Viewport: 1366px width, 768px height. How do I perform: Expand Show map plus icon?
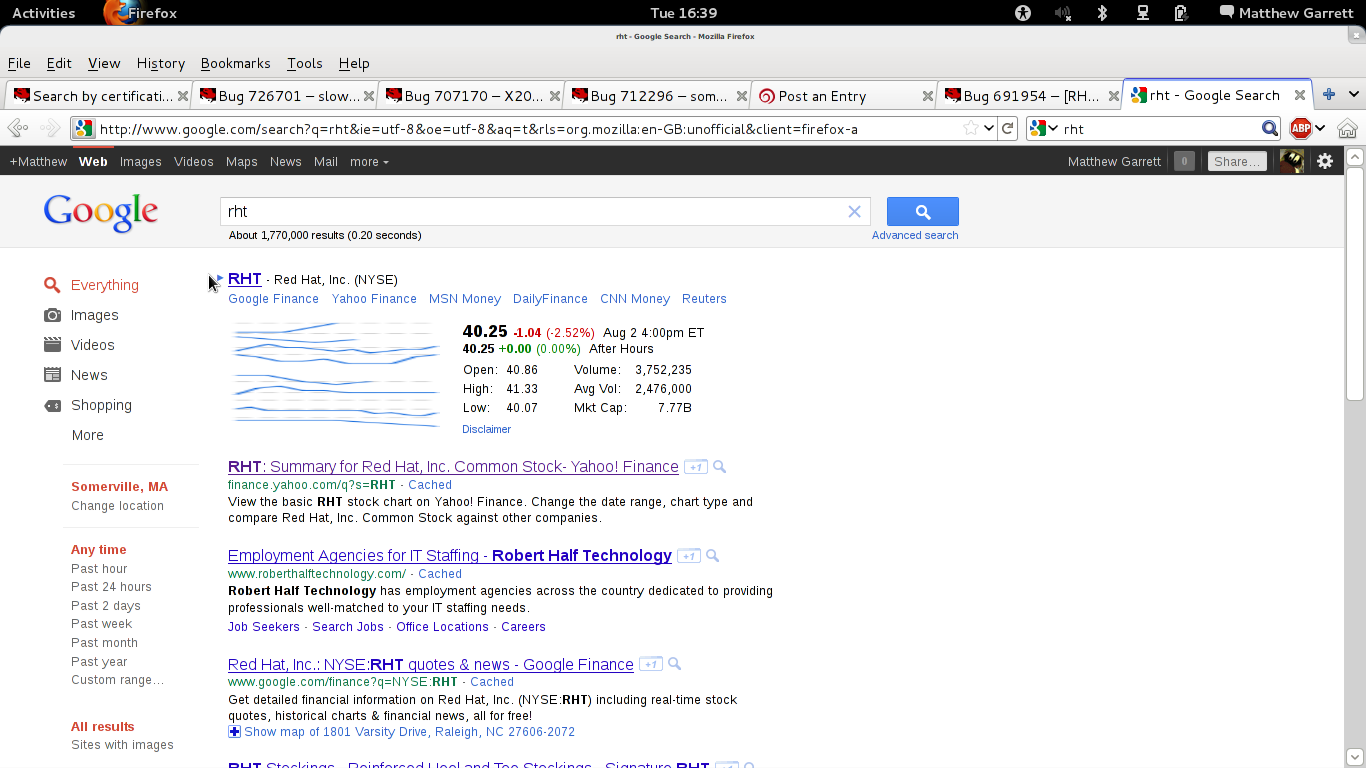(234, 732)
